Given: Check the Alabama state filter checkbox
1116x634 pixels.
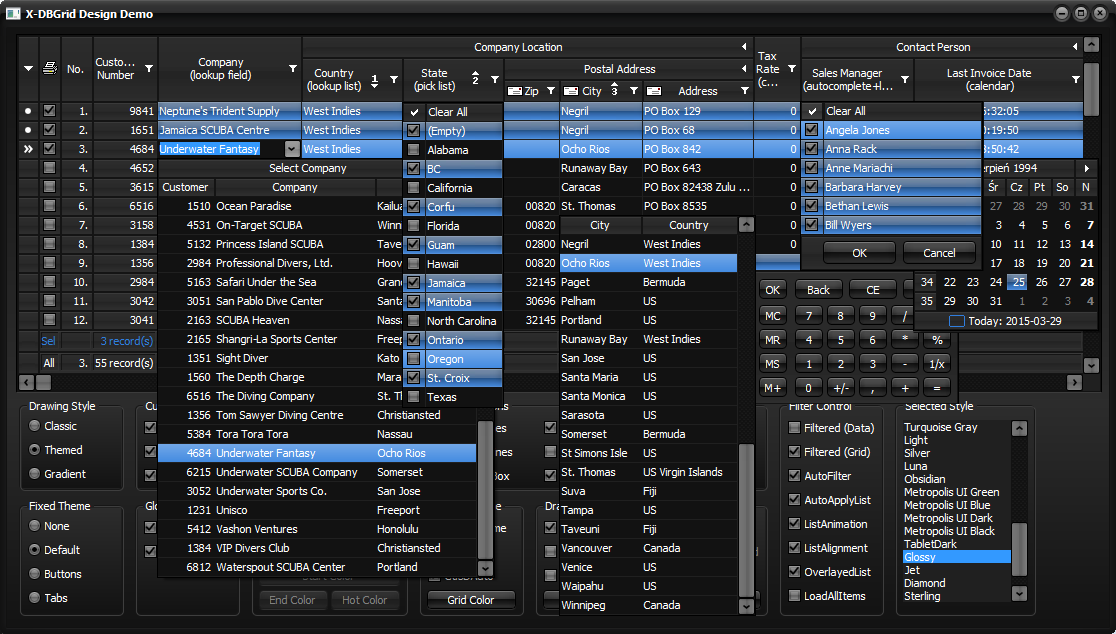Looking at the screenshot, I should [x=414, y=150].
